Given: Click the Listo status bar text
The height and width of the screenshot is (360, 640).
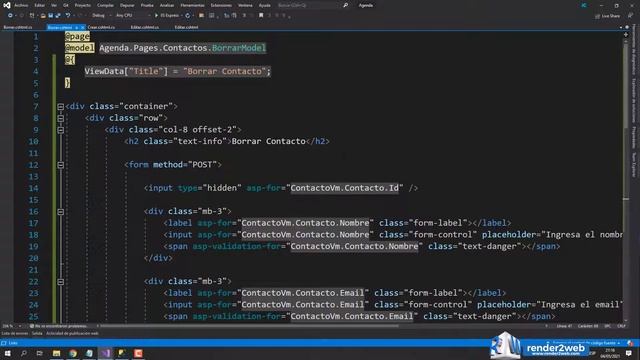Looking at the screenshot, I should (x=13, y=343).
